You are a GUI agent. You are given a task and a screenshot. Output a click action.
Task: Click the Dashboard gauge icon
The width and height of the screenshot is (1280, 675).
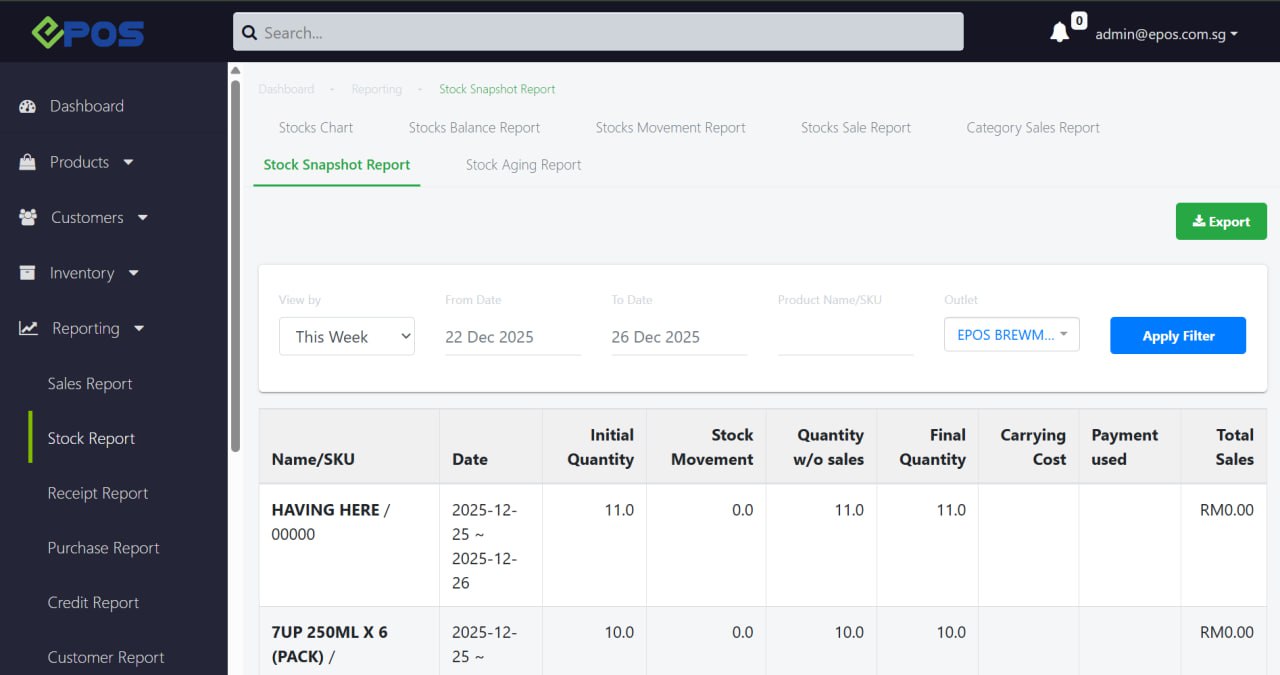tap(28, 107)
